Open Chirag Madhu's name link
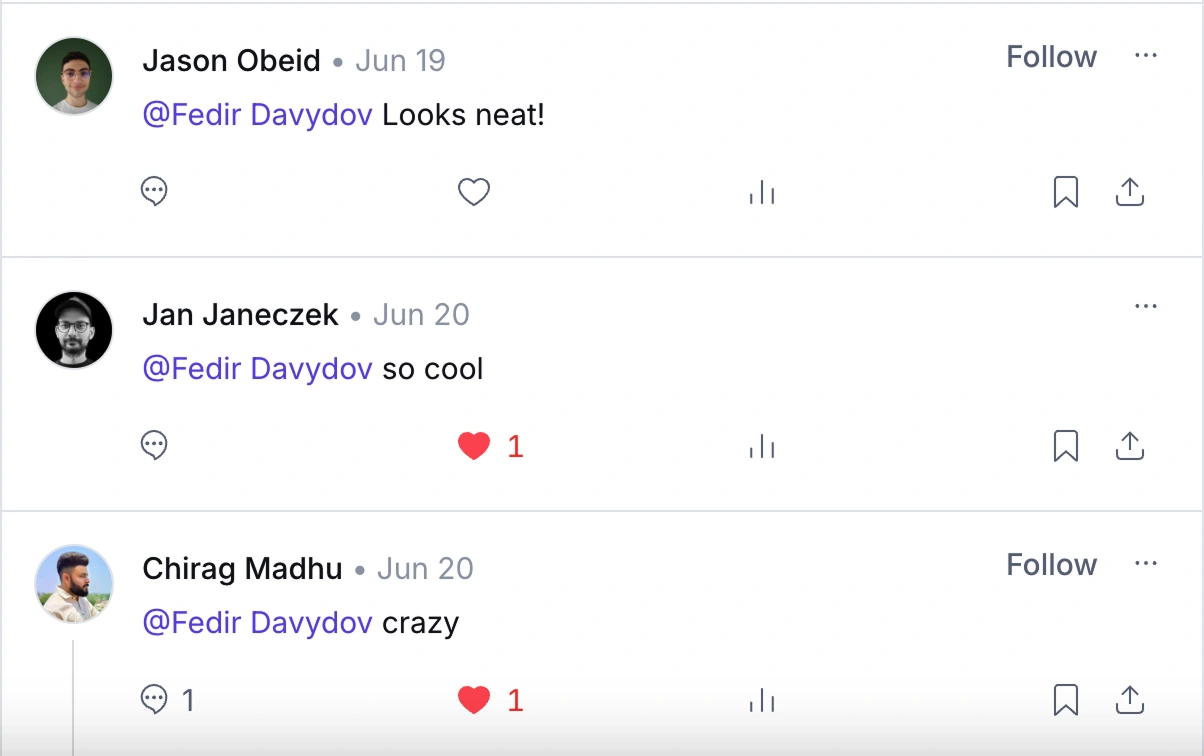1204x756 pixels. click(243, 569)
